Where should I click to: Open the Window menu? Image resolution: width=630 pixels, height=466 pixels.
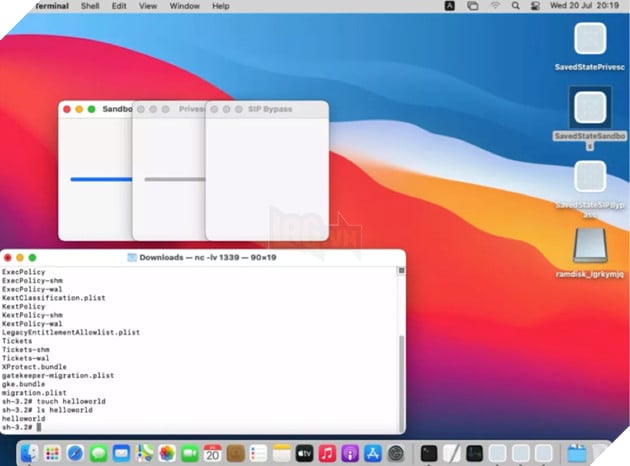click(x=184, y=6)
